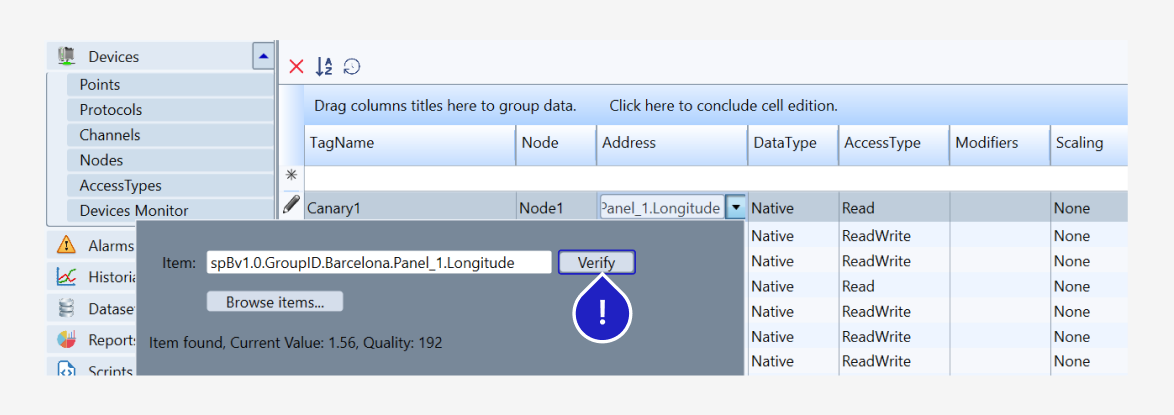Click the Browse items button
The image size is (1174, 415).
click(275, 302)
